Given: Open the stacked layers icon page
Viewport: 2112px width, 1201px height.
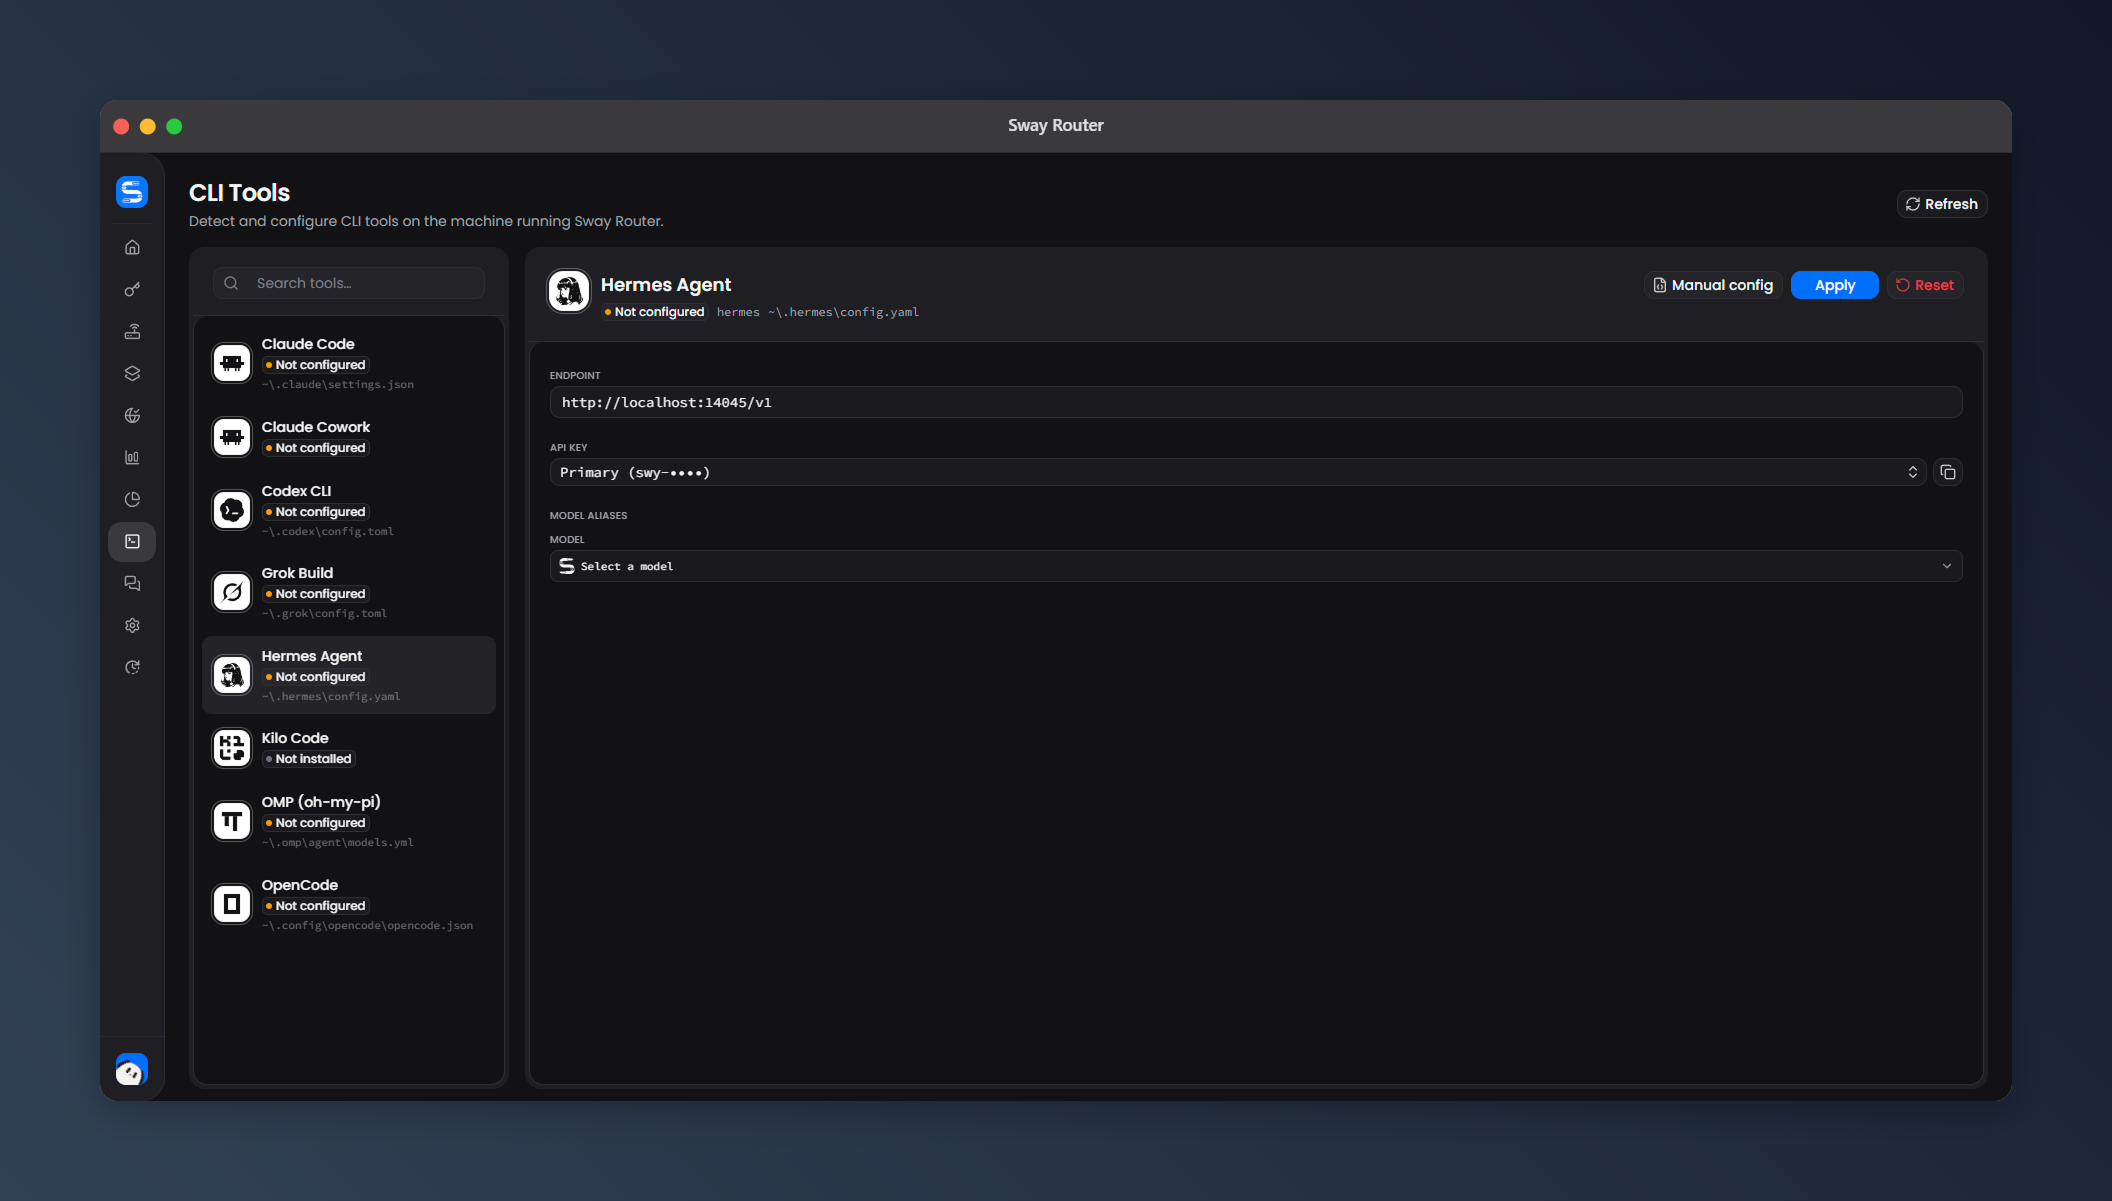Looking at the screenshot, I should point(132,373).
